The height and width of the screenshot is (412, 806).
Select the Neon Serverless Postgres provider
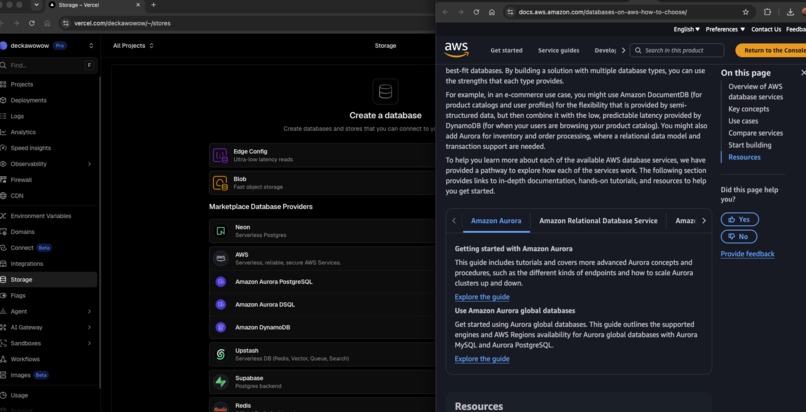(322, 231)
